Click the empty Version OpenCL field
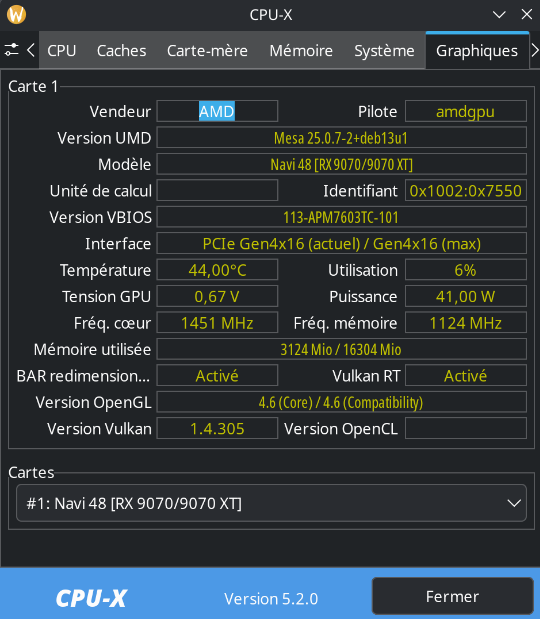This screenshot has width=540, height=619. point(466,429)
